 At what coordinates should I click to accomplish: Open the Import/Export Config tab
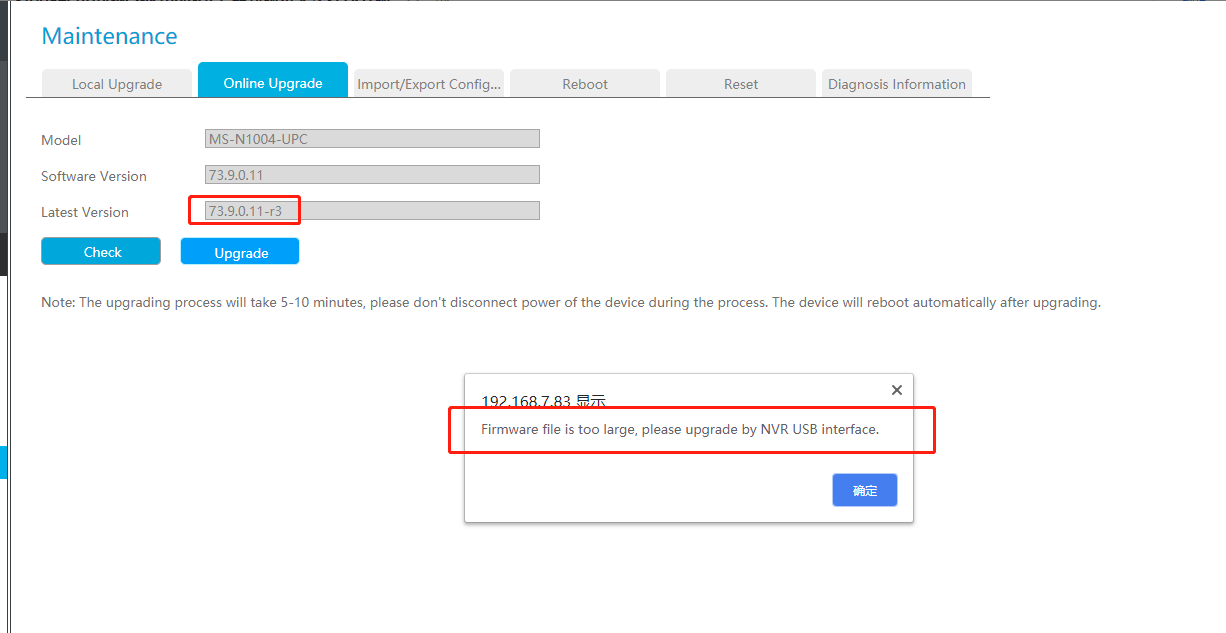(x=429, y=84)
